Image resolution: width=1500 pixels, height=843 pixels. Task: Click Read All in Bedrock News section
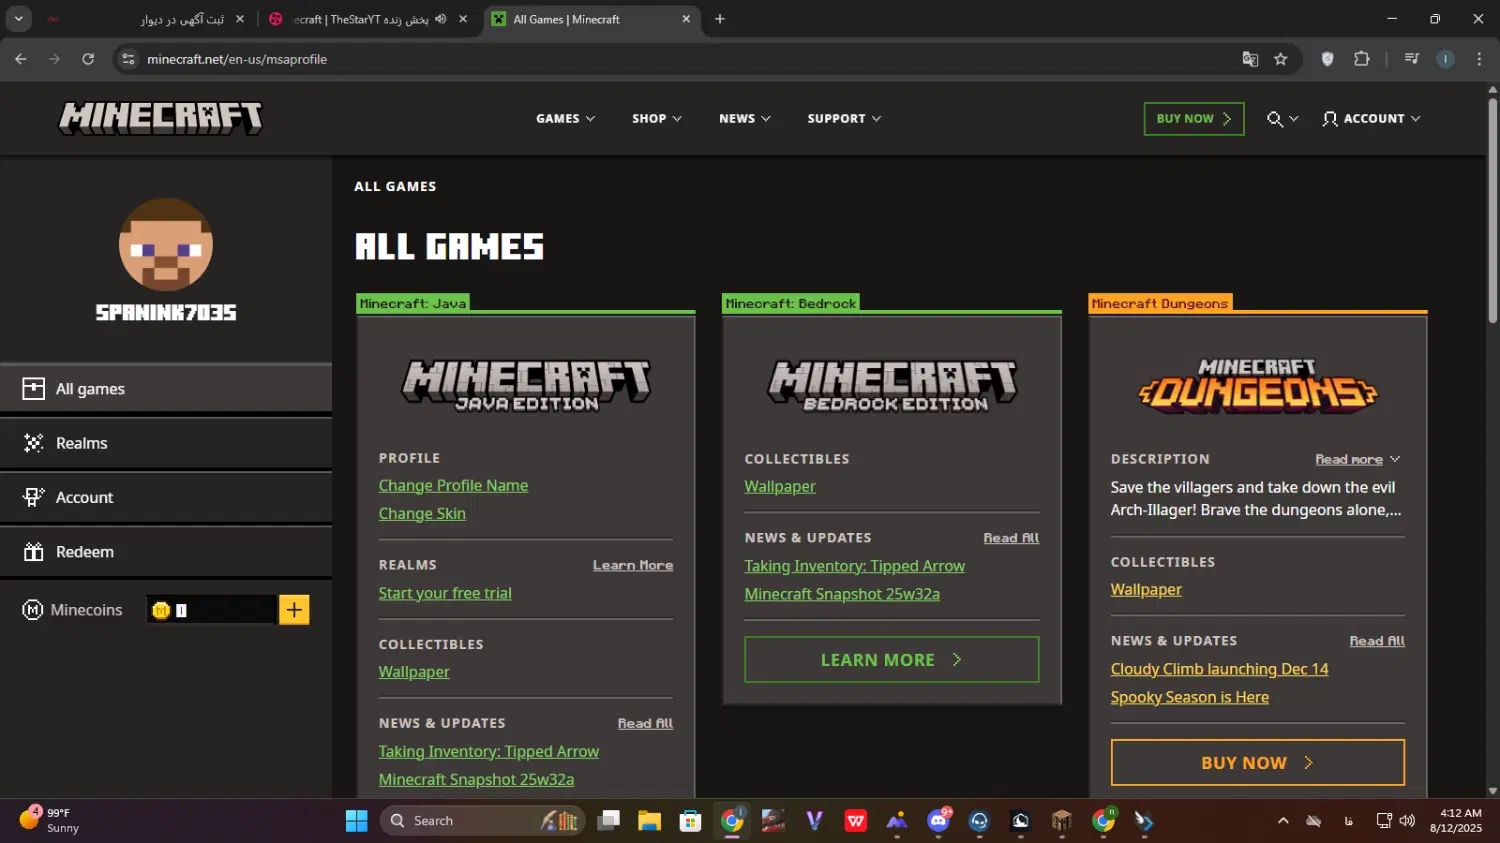(x=1011, y=538)
